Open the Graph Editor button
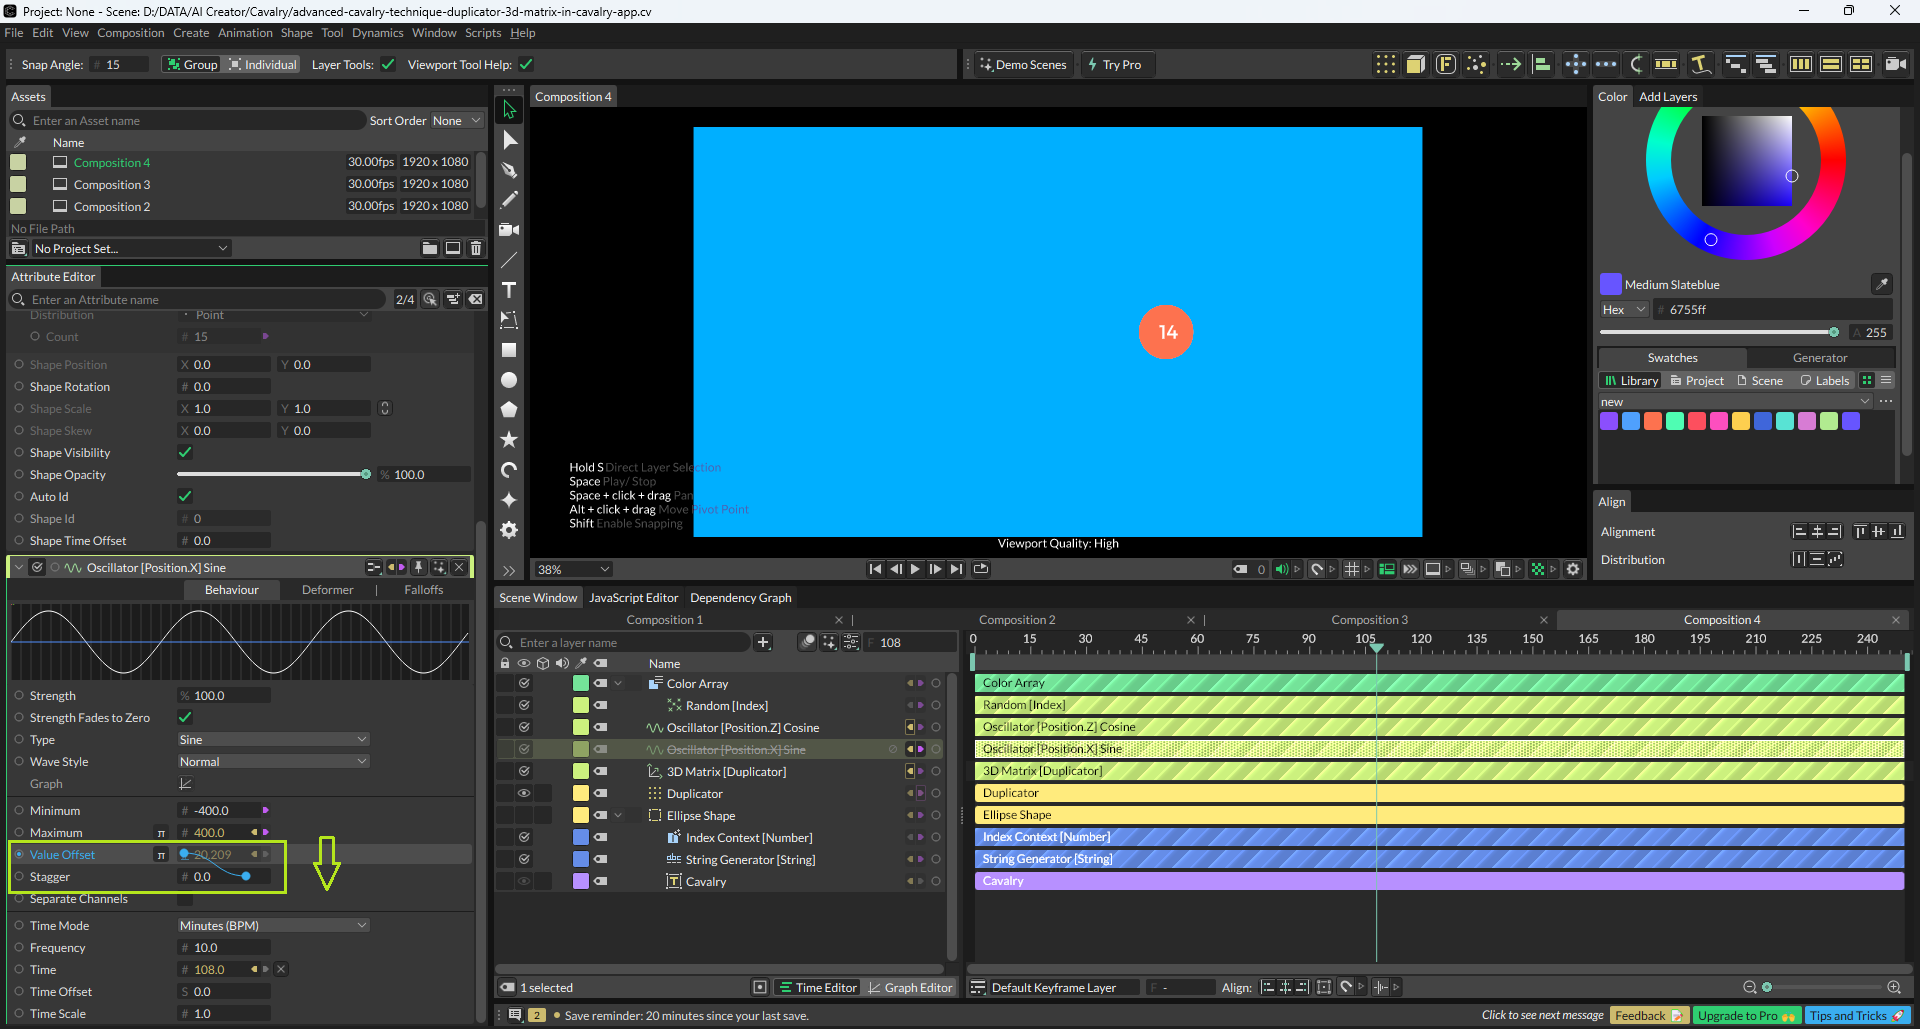The width and height of the screenshot is (1920, 1029). [x=910, y=988]
